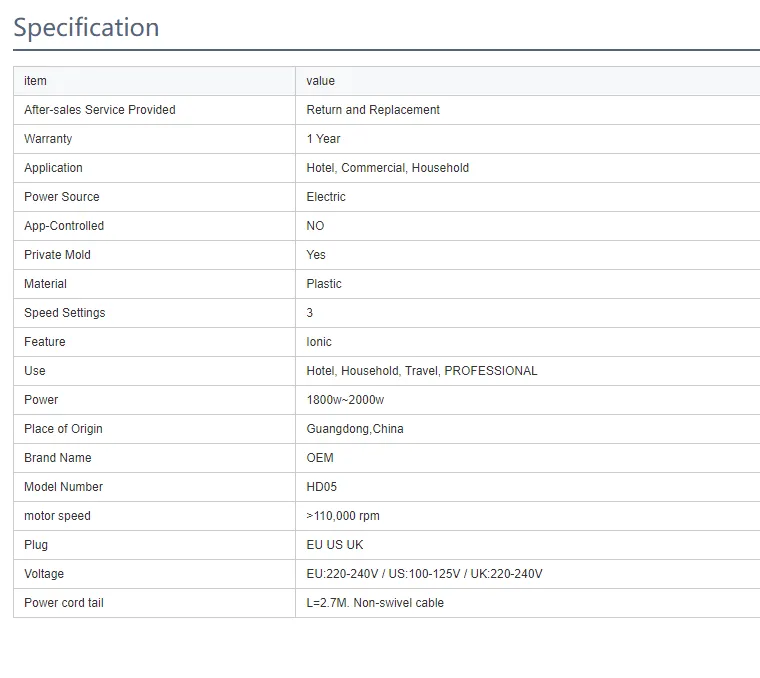Click the 'HD05' model number value
The image size is (760, 678).
321,487
